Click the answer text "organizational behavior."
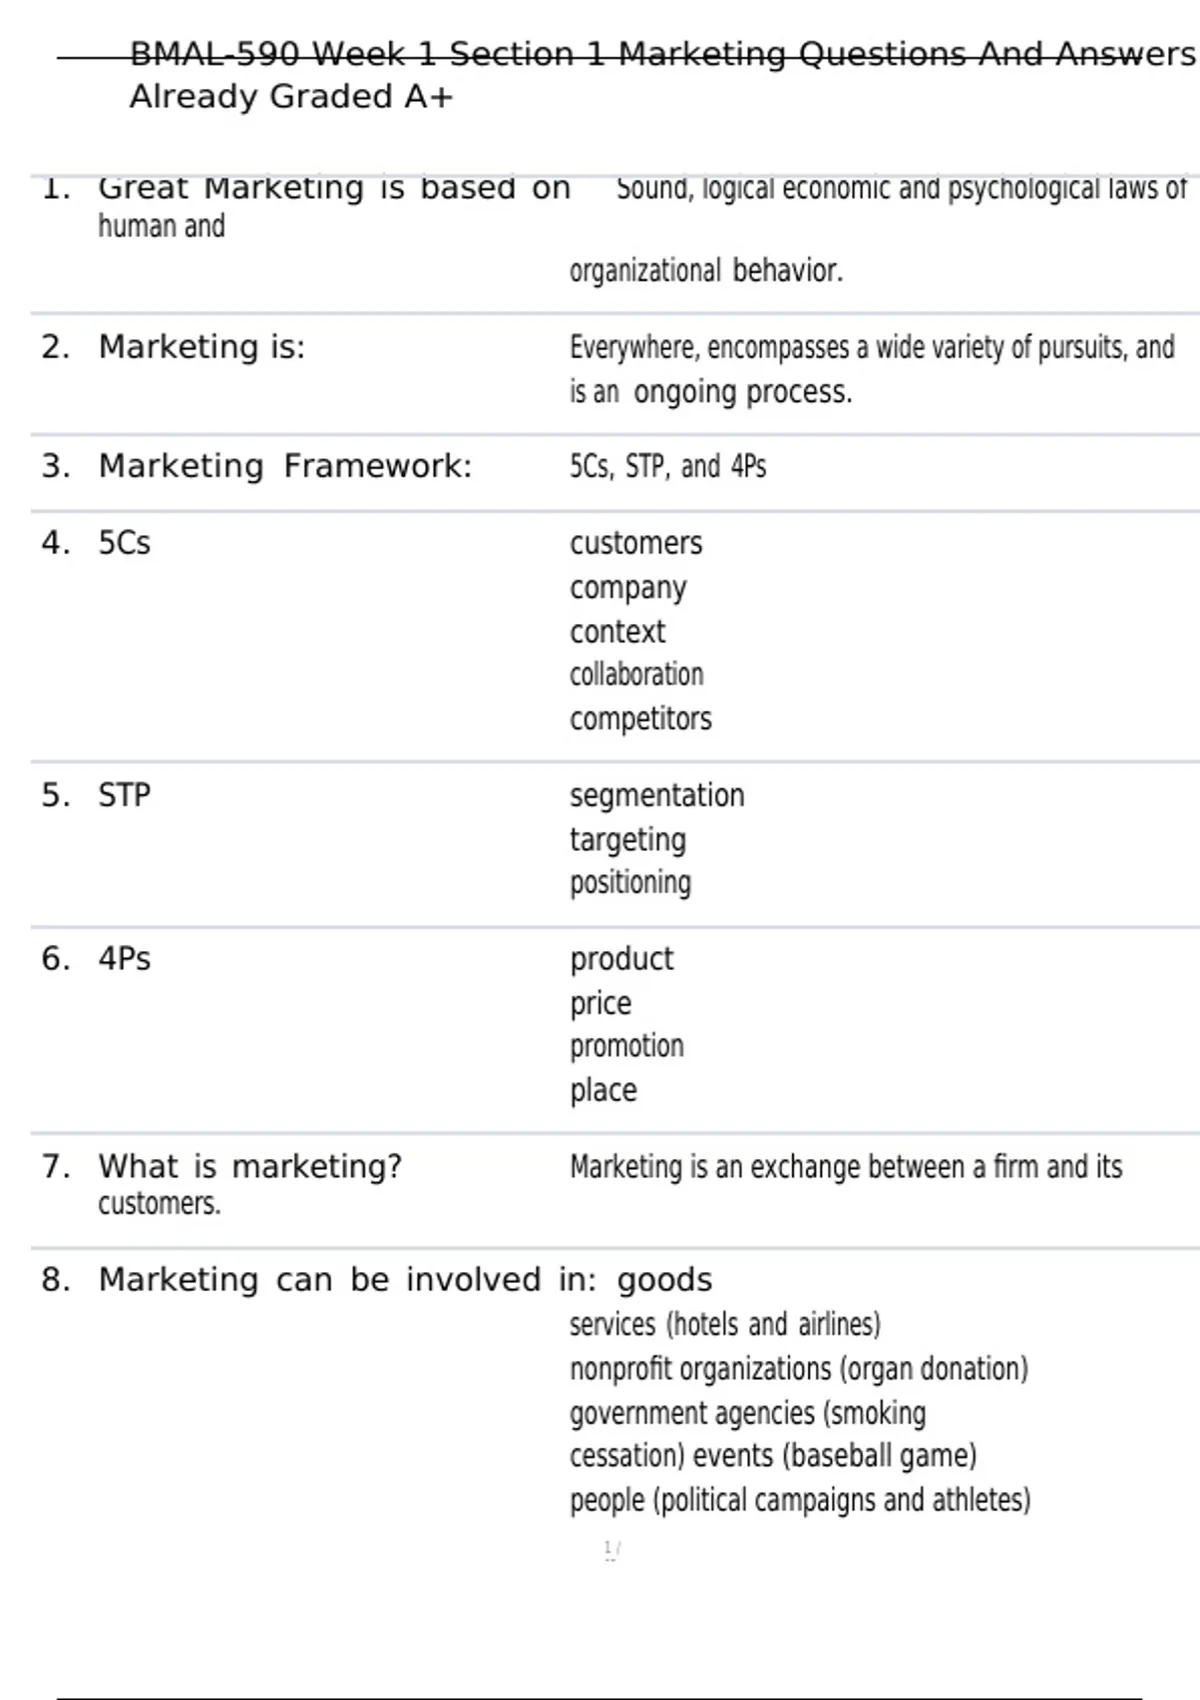1200x1700 pixels. [706, 271]
